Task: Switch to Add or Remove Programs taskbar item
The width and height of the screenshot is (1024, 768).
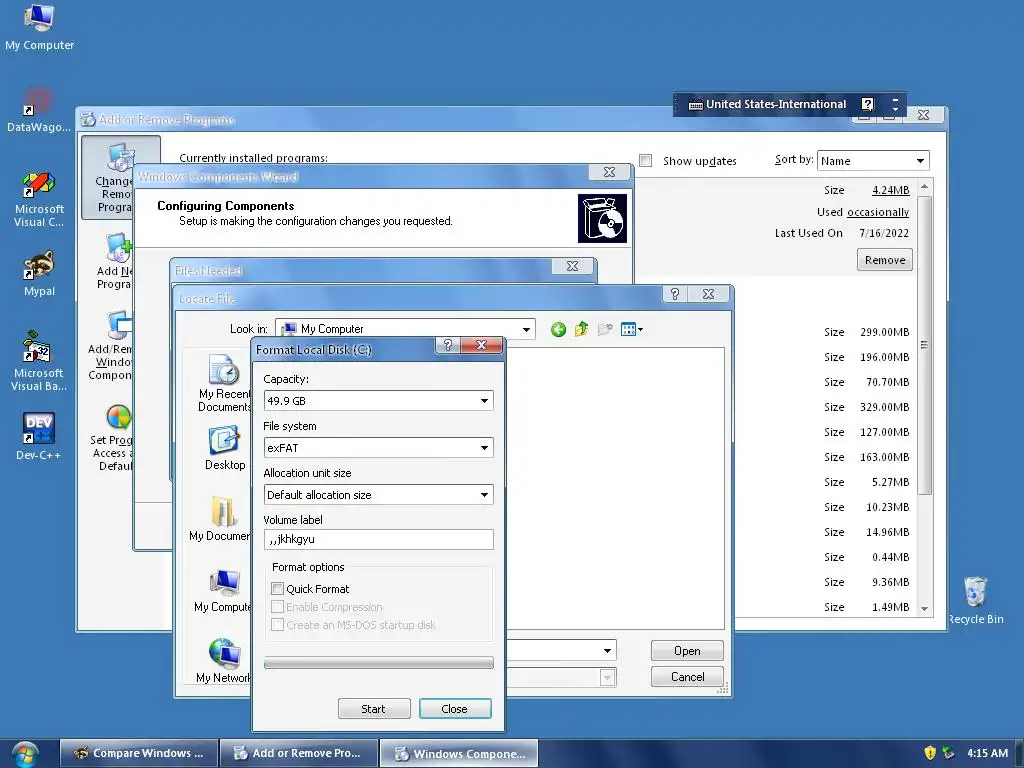Action: [x=298, y=753]
